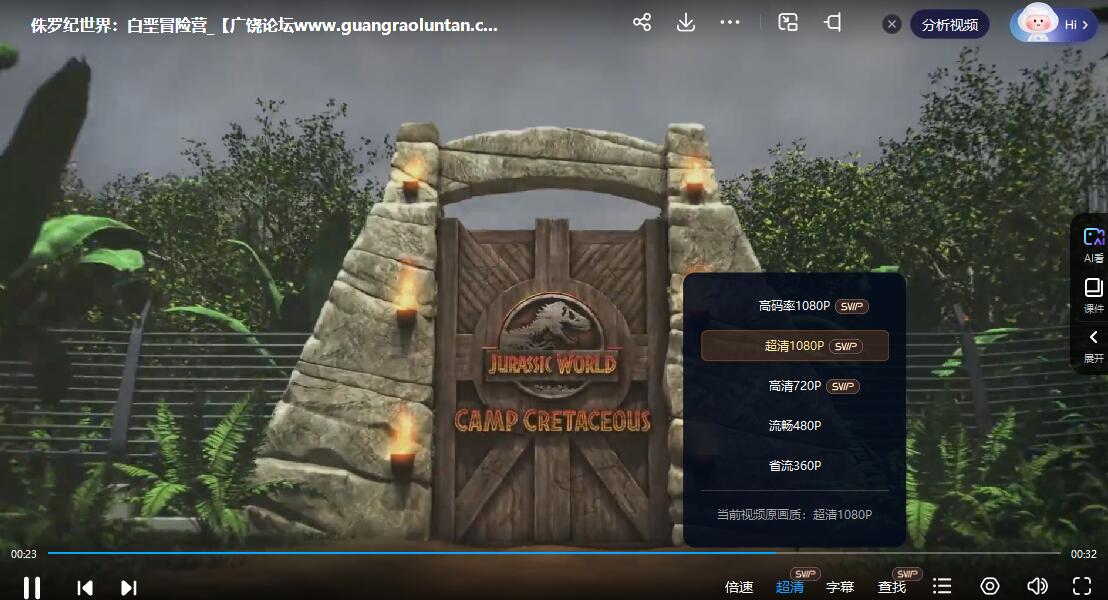Open the three-dot more options menu

tap(730, 23)
